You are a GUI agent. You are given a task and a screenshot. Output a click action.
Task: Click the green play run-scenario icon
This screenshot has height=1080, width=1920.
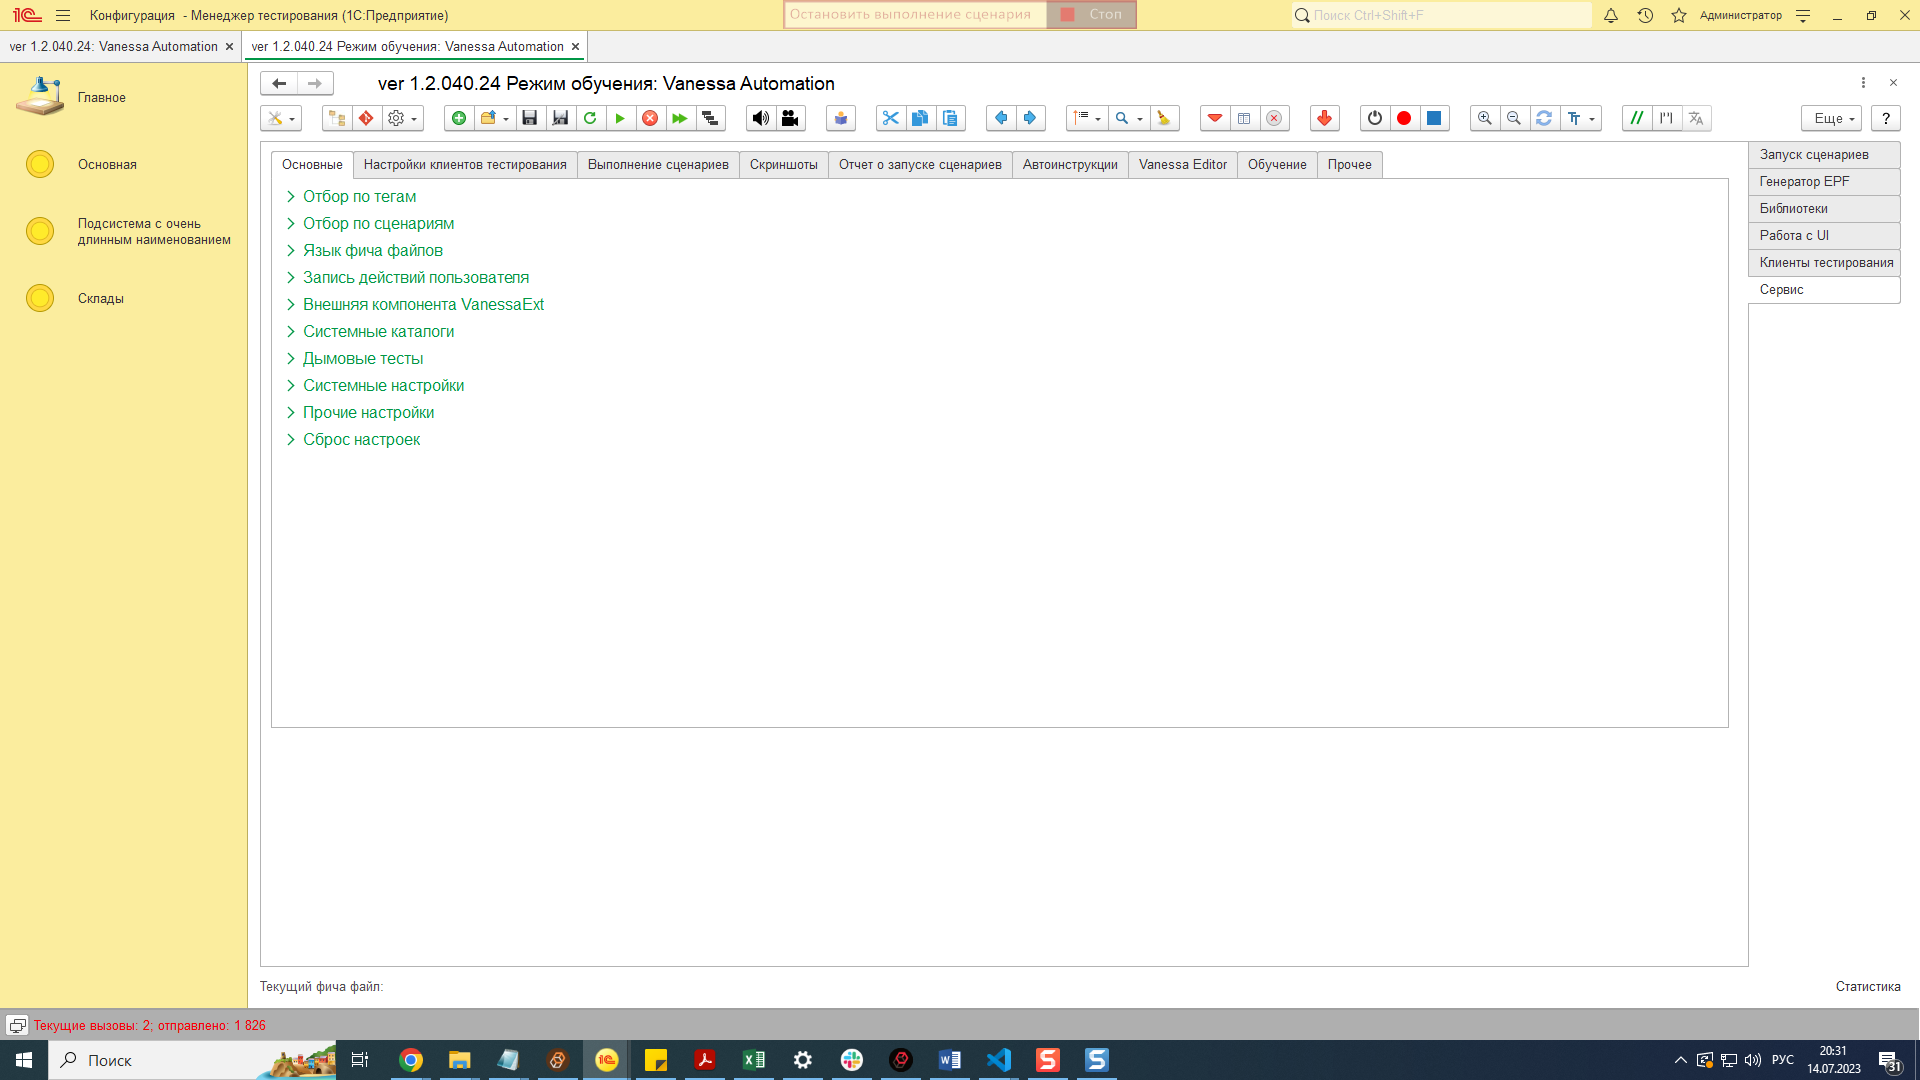pyautogui.click(x=620, y=118)
